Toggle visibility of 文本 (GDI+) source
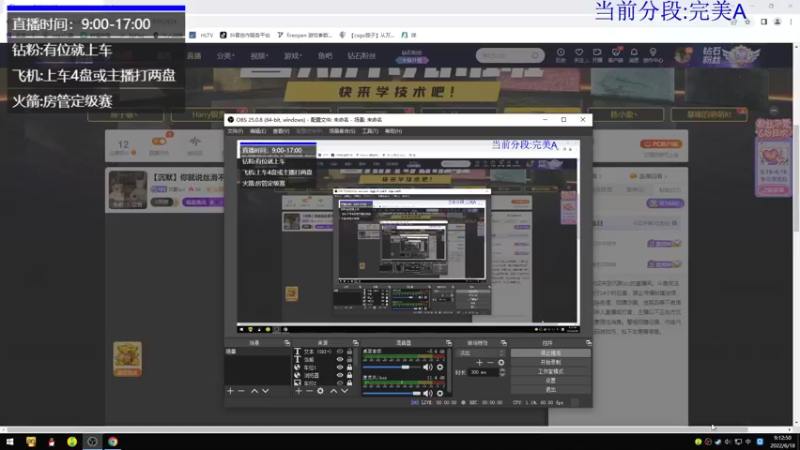 (x=340, y=352)
